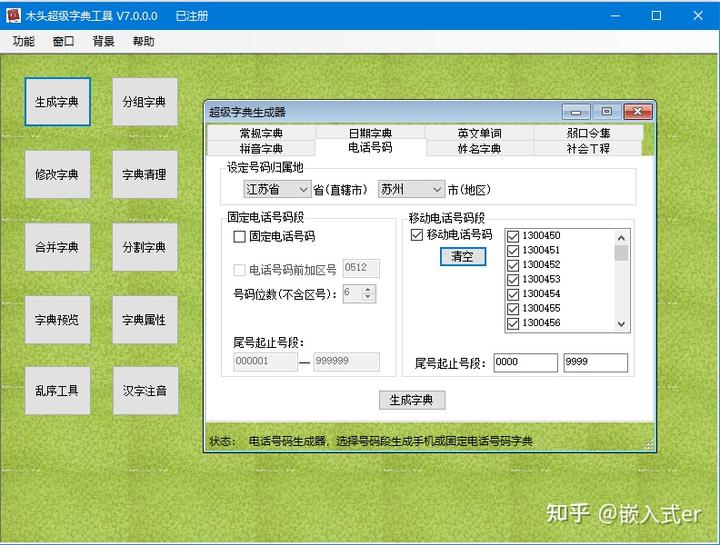Click the 999999 landline end field
The height and width of the screenshot is (545, 720).
coord(347,361)
